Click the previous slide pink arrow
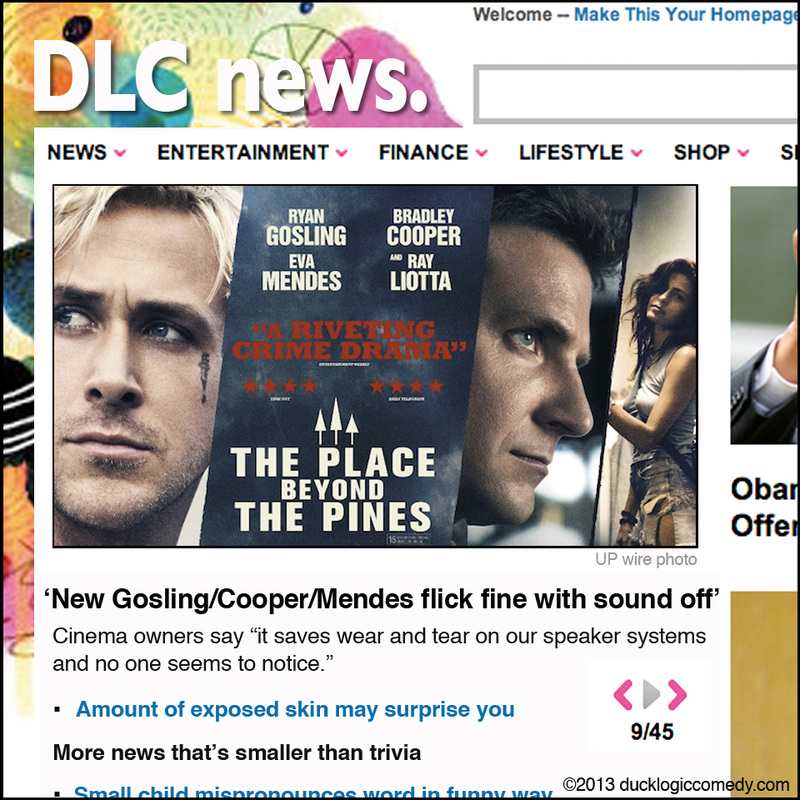The width and height of the screenshot is (800, 800). click(623, 694)
